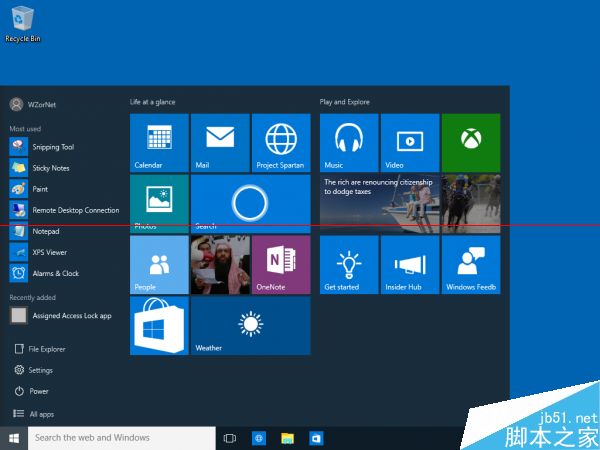The image size is (600, 450).
Task: Open Remote Desktop Connection
Action: (64, 210)
